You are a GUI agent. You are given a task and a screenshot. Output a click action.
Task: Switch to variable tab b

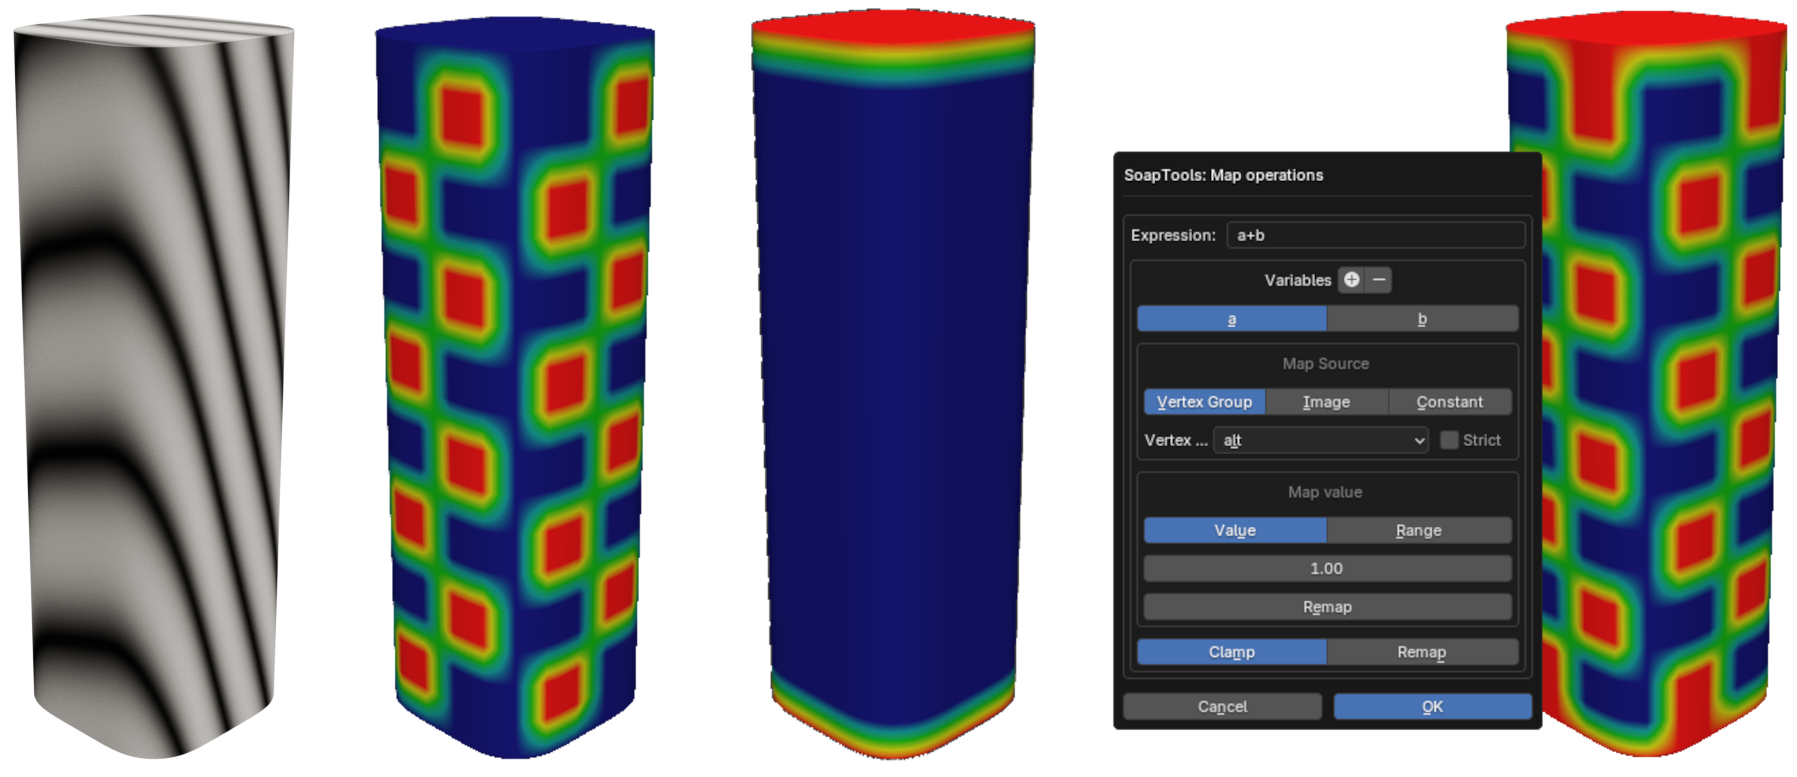point(1422,319)
